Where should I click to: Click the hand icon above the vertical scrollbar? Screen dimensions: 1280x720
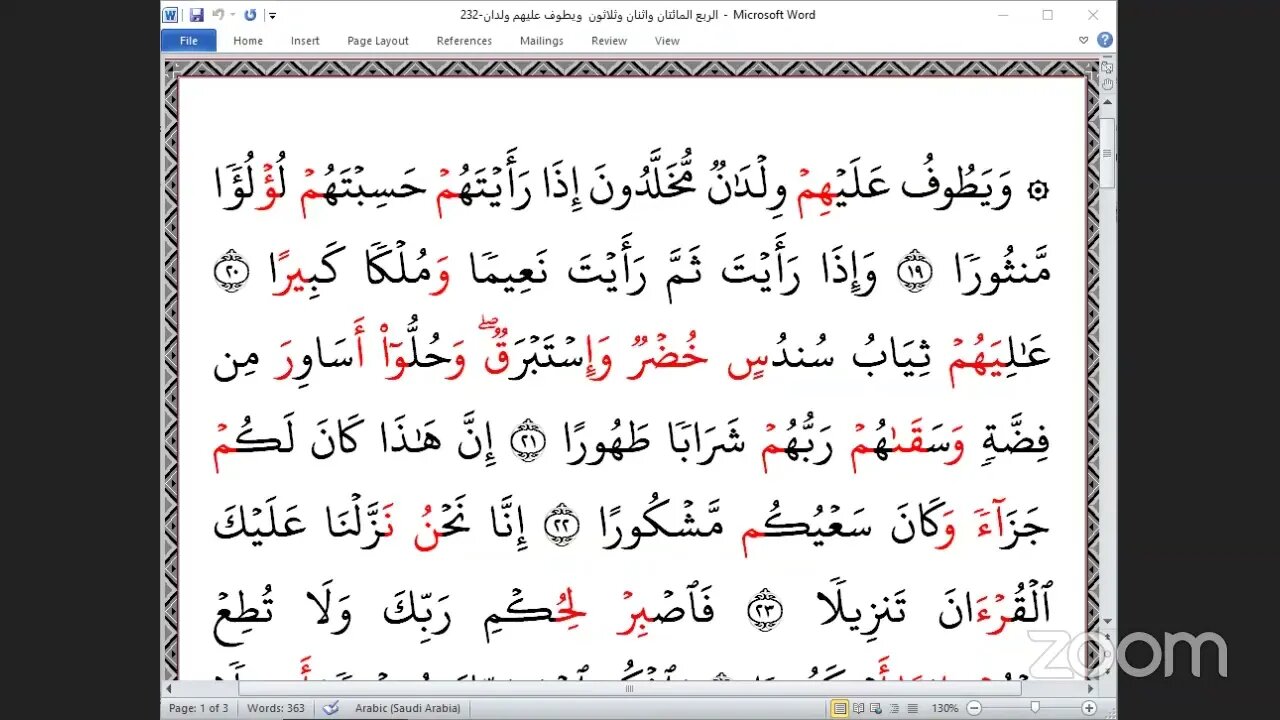point(1107,85)
